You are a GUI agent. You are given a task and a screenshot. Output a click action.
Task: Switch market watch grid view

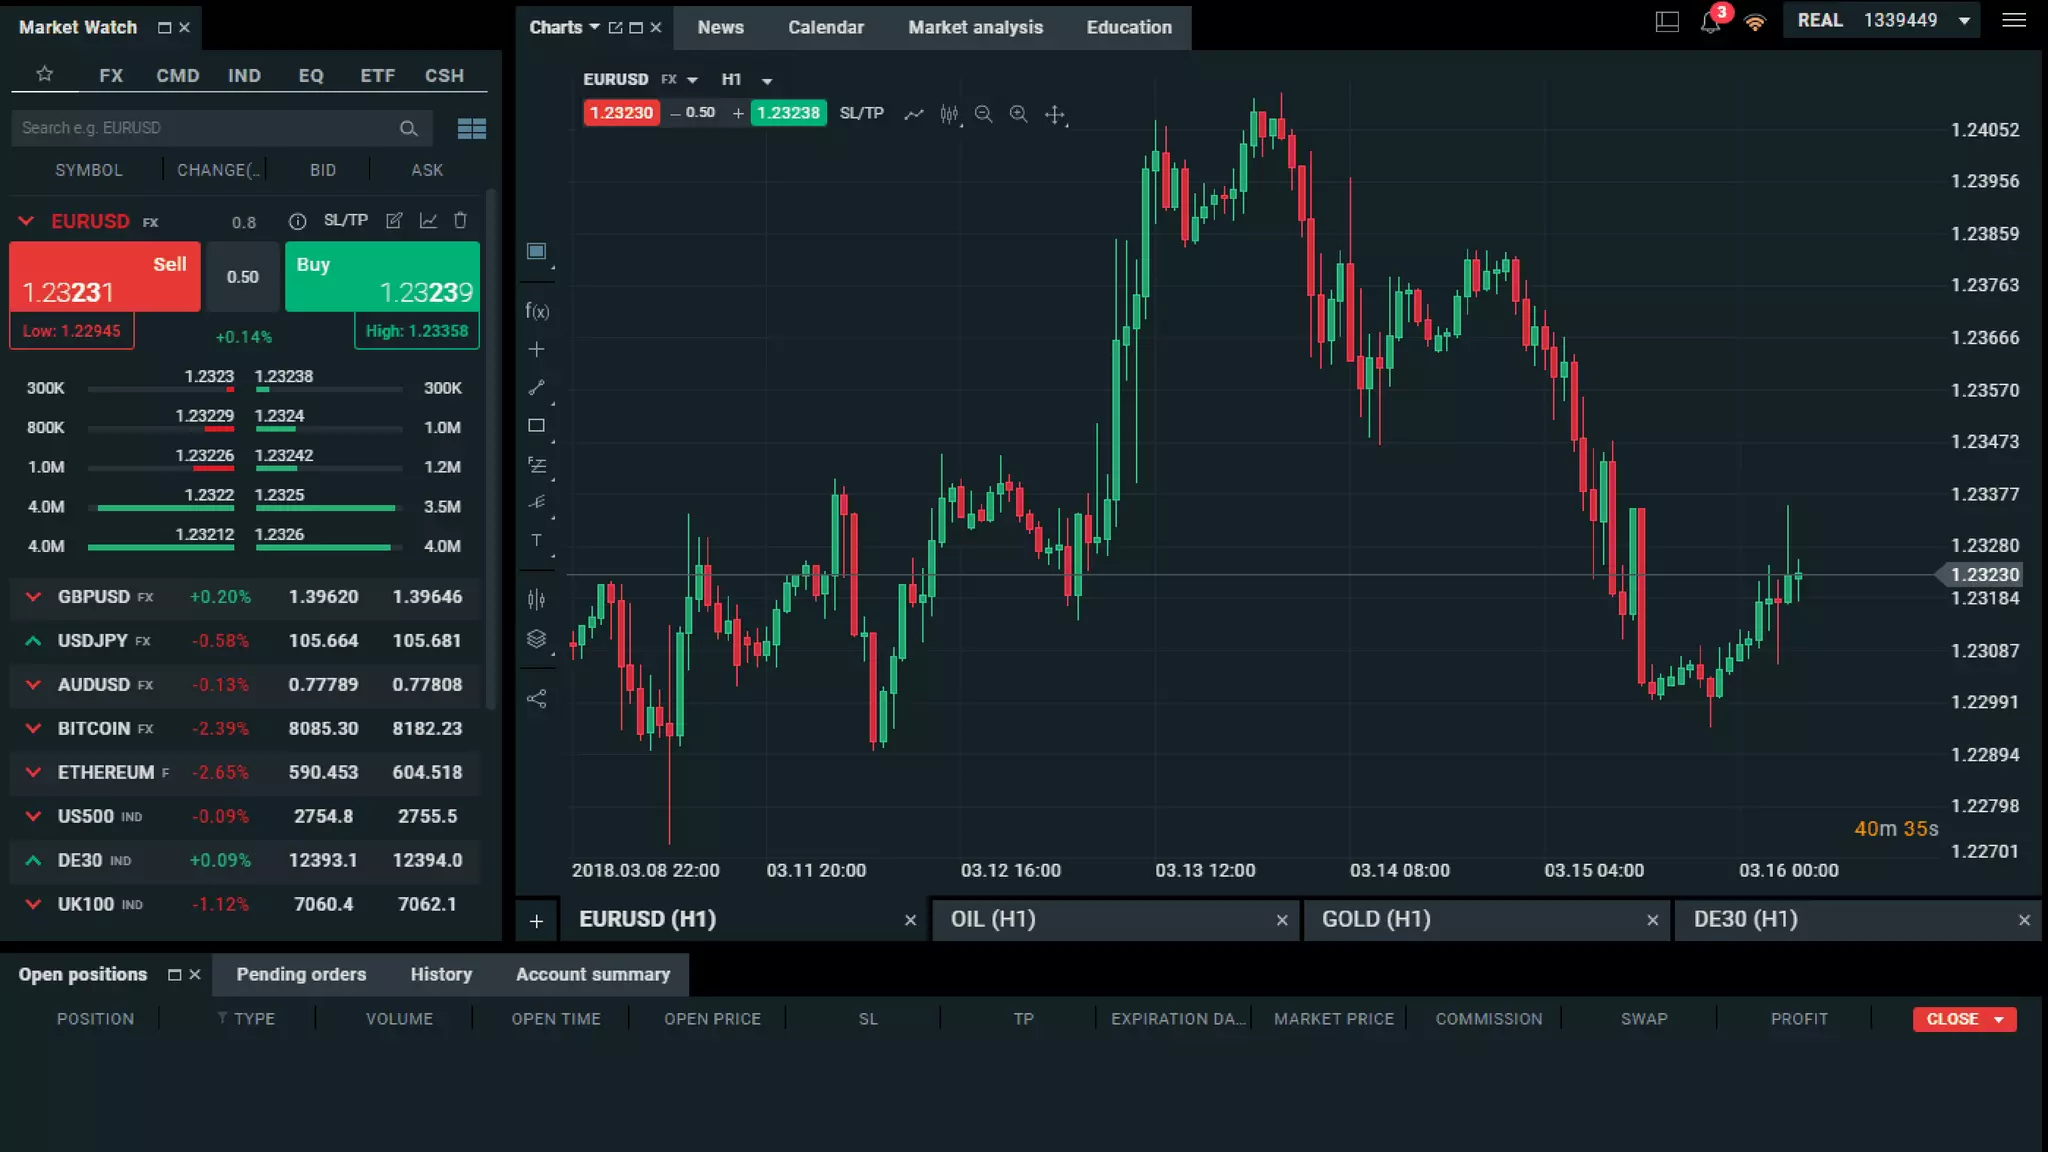[x=471, y=128]
